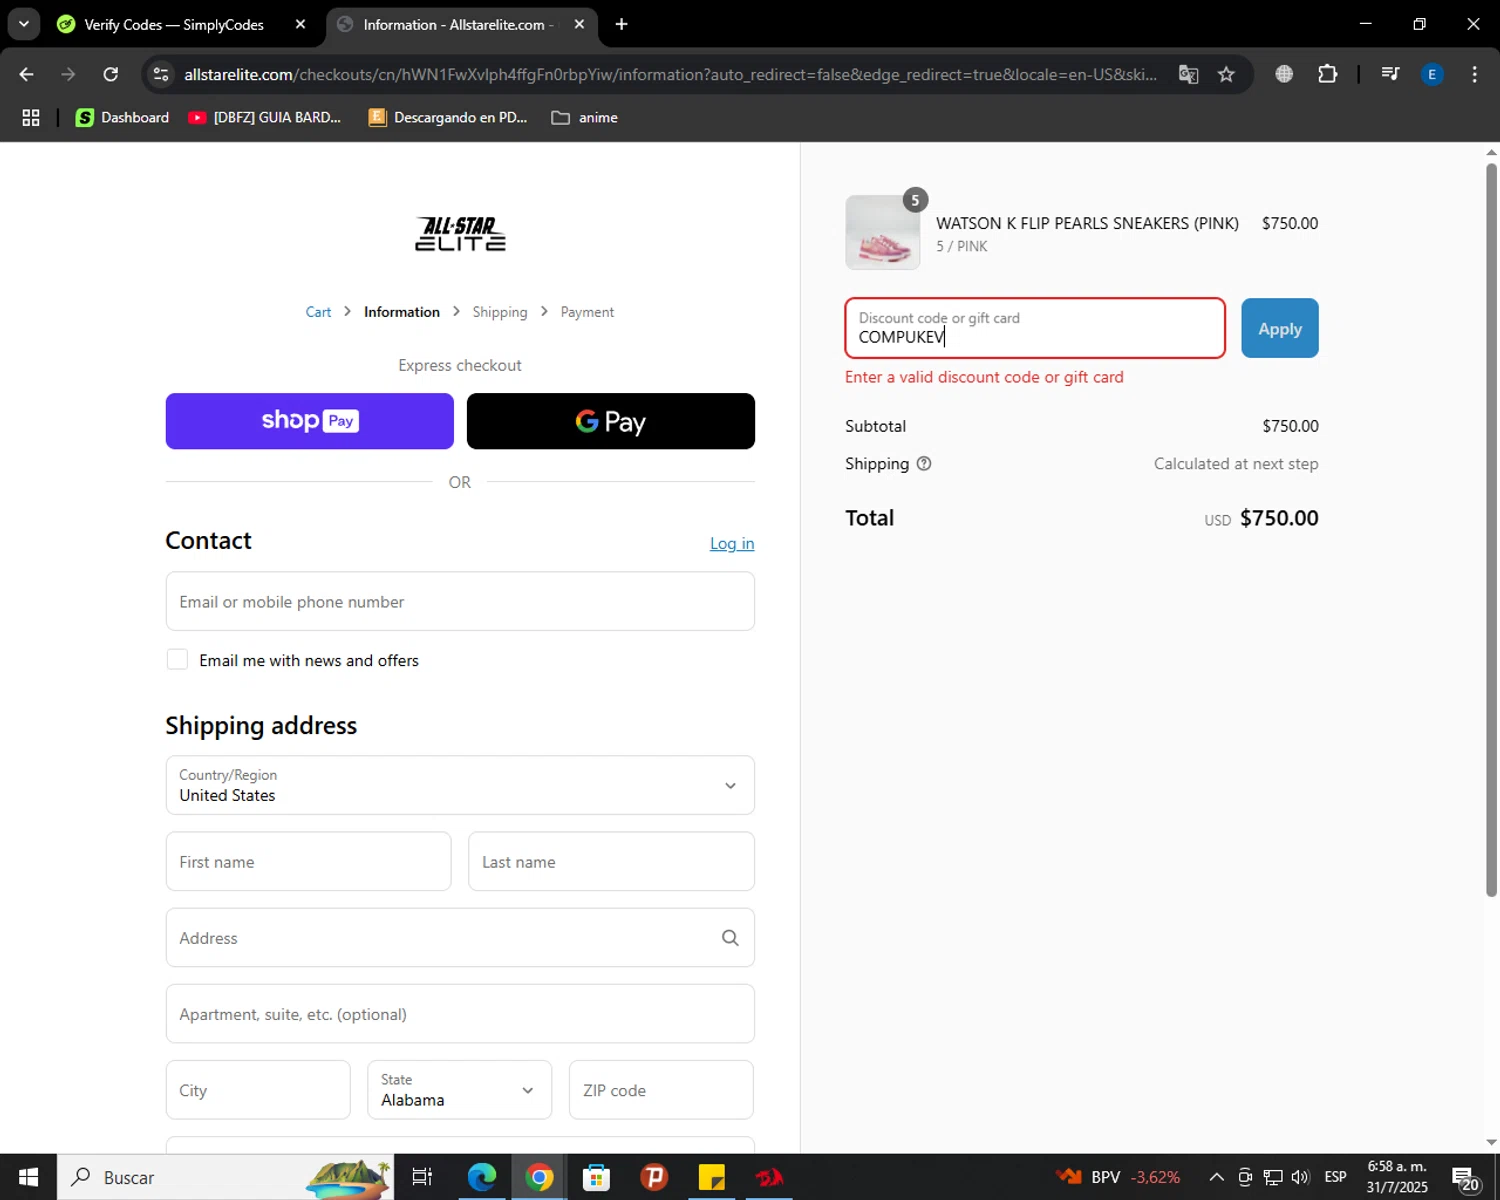Open the apps grid in bookmarks bar
The width and height of the screenshot is (1500, 1200).
pyautogui.click(x=31, y=118)
